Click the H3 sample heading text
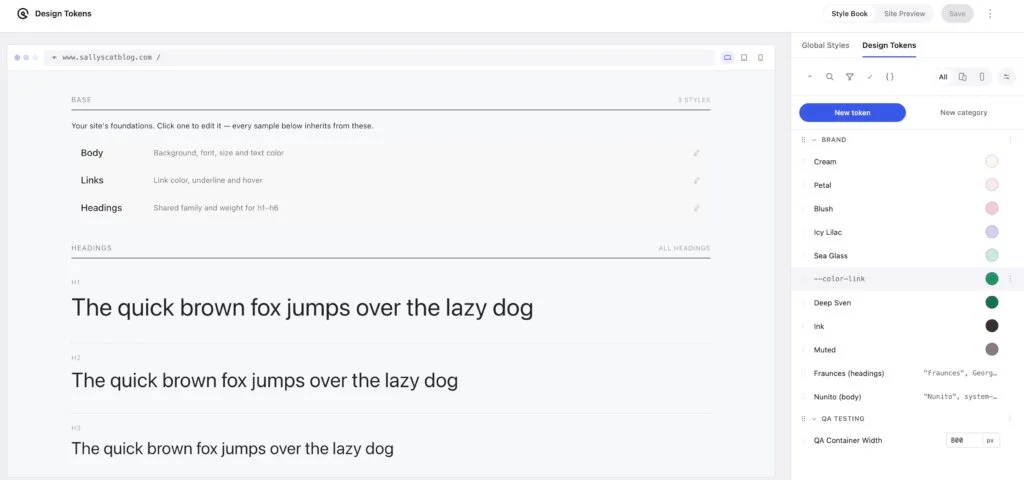Viewport: 1024px width, 480px height. pyautogui.click(x=232, y=449)
